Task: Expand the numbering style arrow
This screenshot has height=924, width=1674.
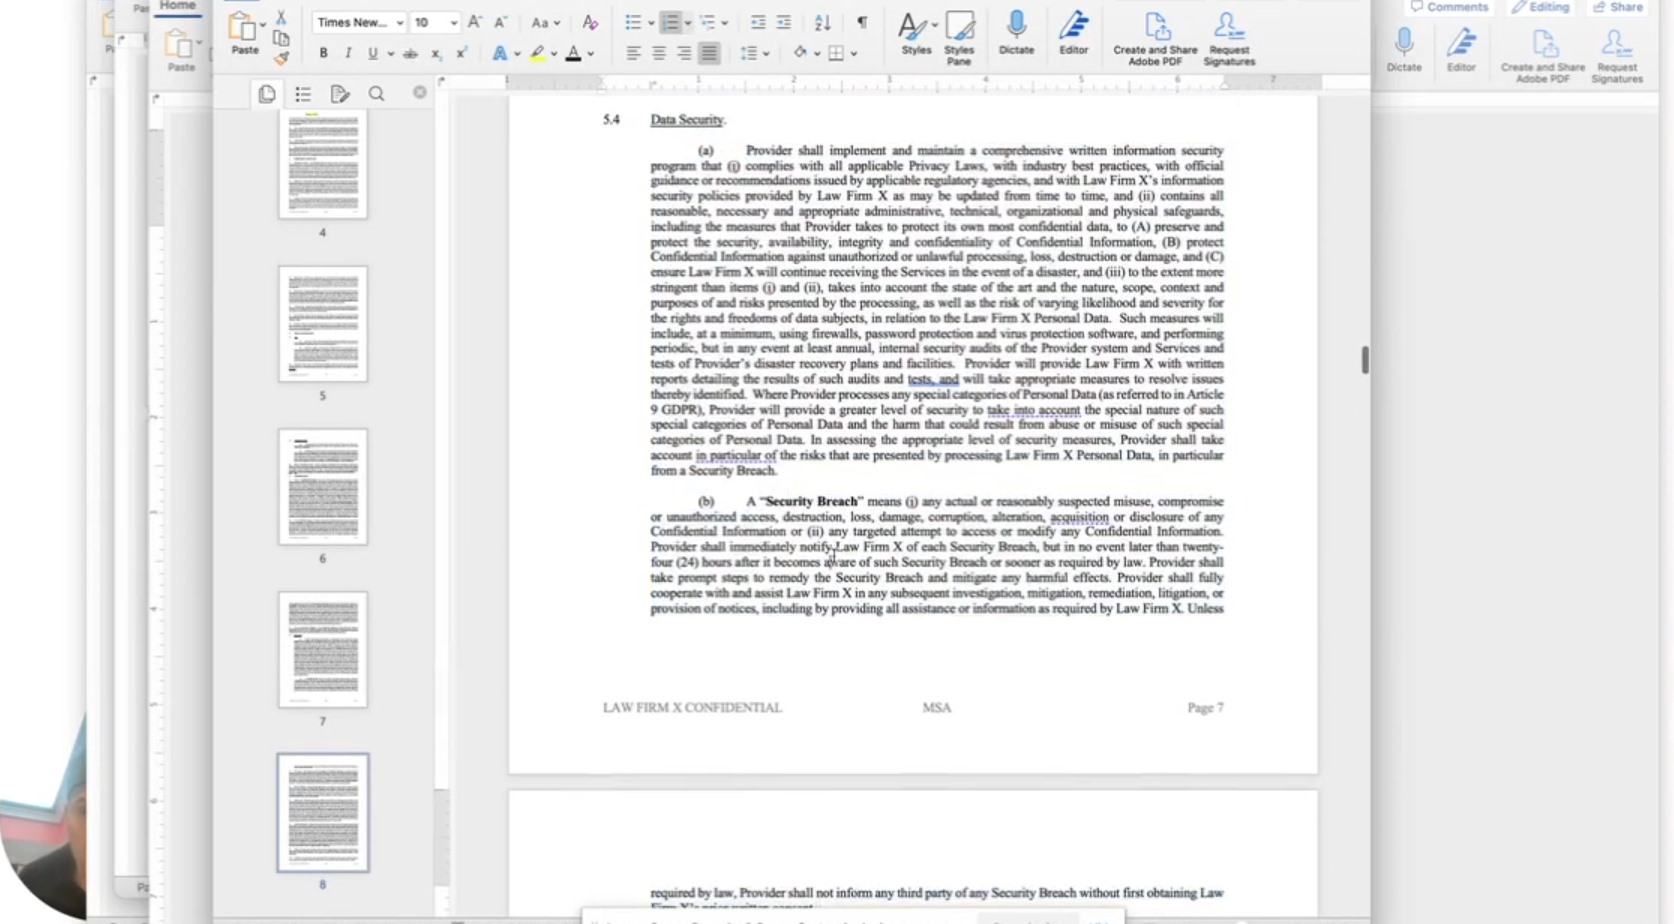Action: point(688,23)
